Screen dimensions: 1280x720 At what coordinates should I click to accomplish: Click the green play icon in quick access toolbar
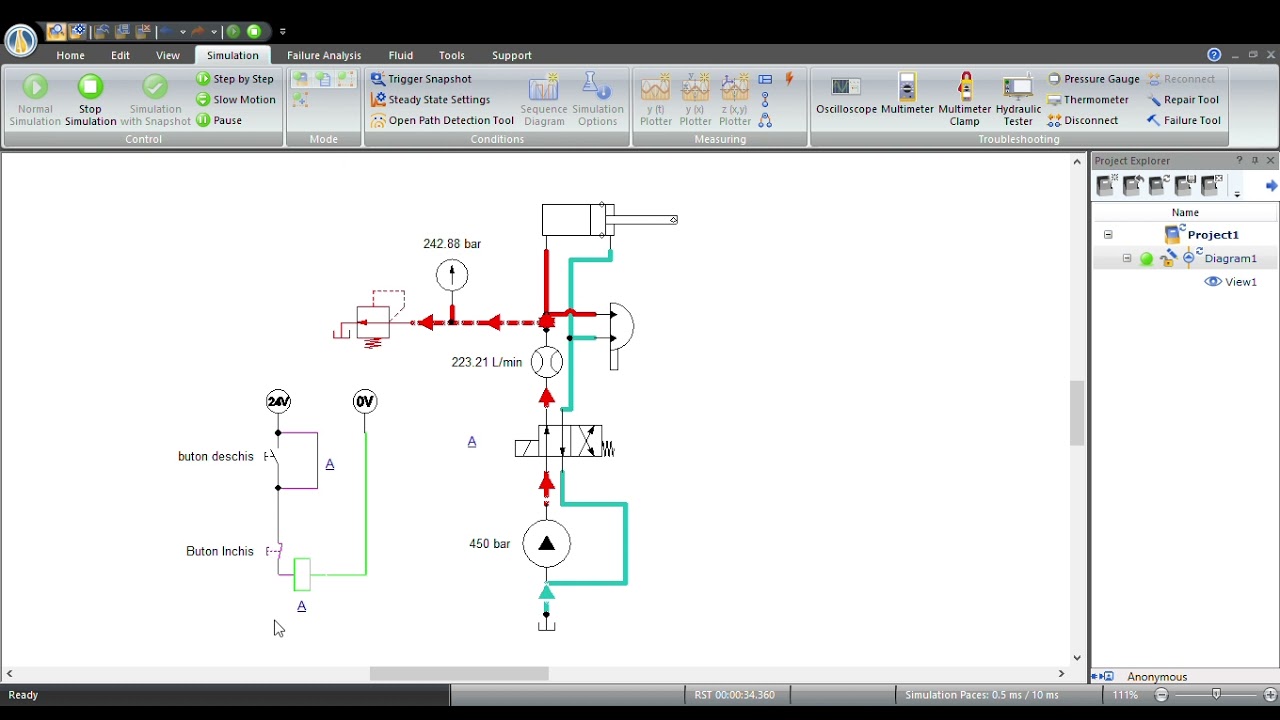click(233, 31)
